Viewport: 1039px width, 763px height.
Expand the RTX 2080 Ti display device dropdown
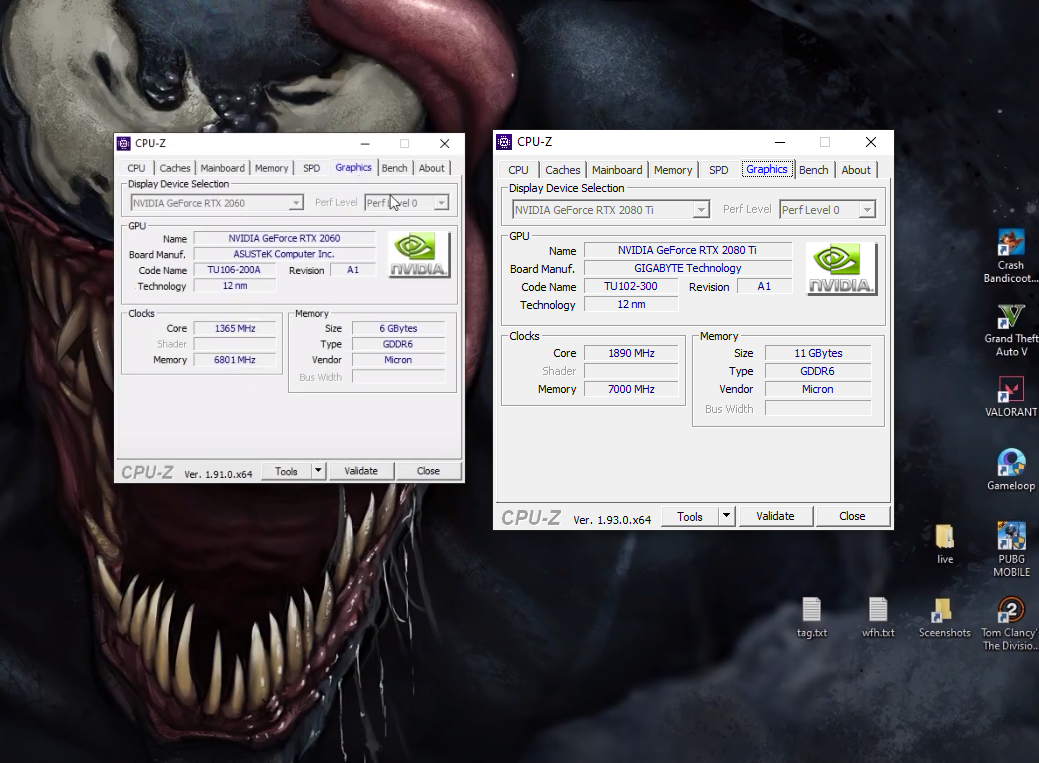tap(700, 210)
